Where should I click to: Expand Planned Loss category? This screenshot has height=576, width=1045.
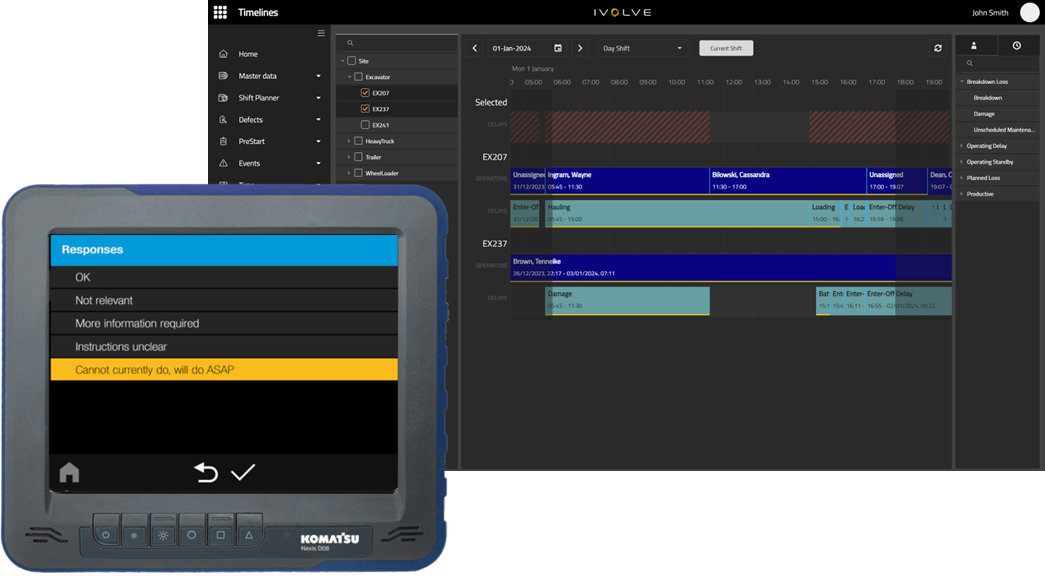click(962, 178)
